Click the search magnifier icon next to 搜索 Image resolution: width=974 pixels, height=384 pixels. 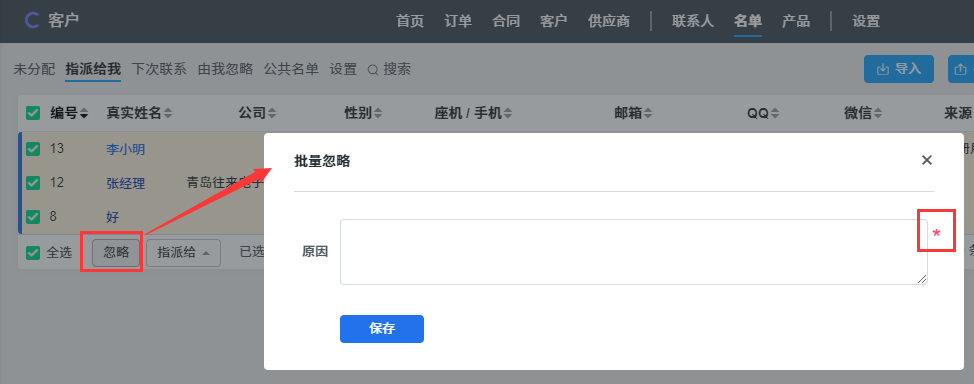pyautogui.click(x=373, y=70)
